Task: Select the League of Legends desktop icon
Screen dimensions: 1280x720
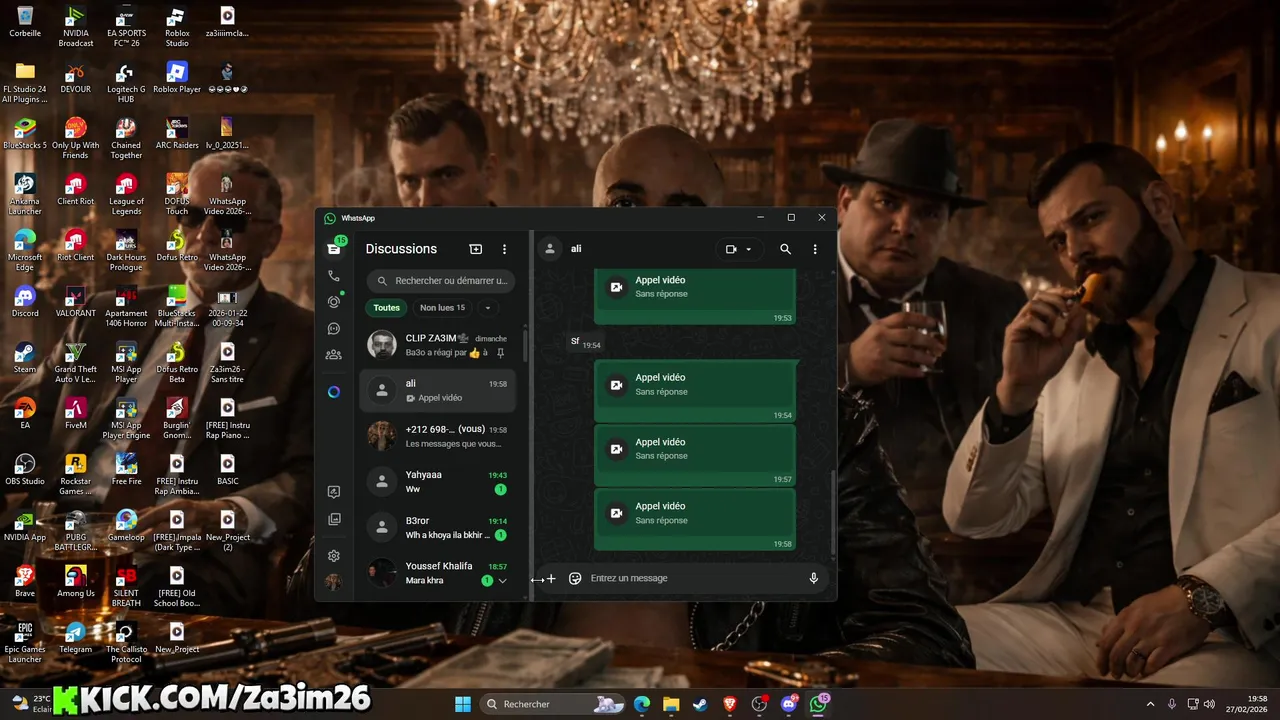Action: pyautogui.click(x=126, y=194)
